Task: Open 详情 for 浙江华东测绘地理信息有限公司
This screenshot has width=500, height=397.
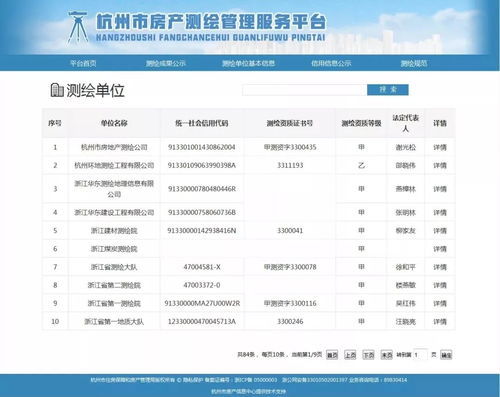Action: coord(440,189)
